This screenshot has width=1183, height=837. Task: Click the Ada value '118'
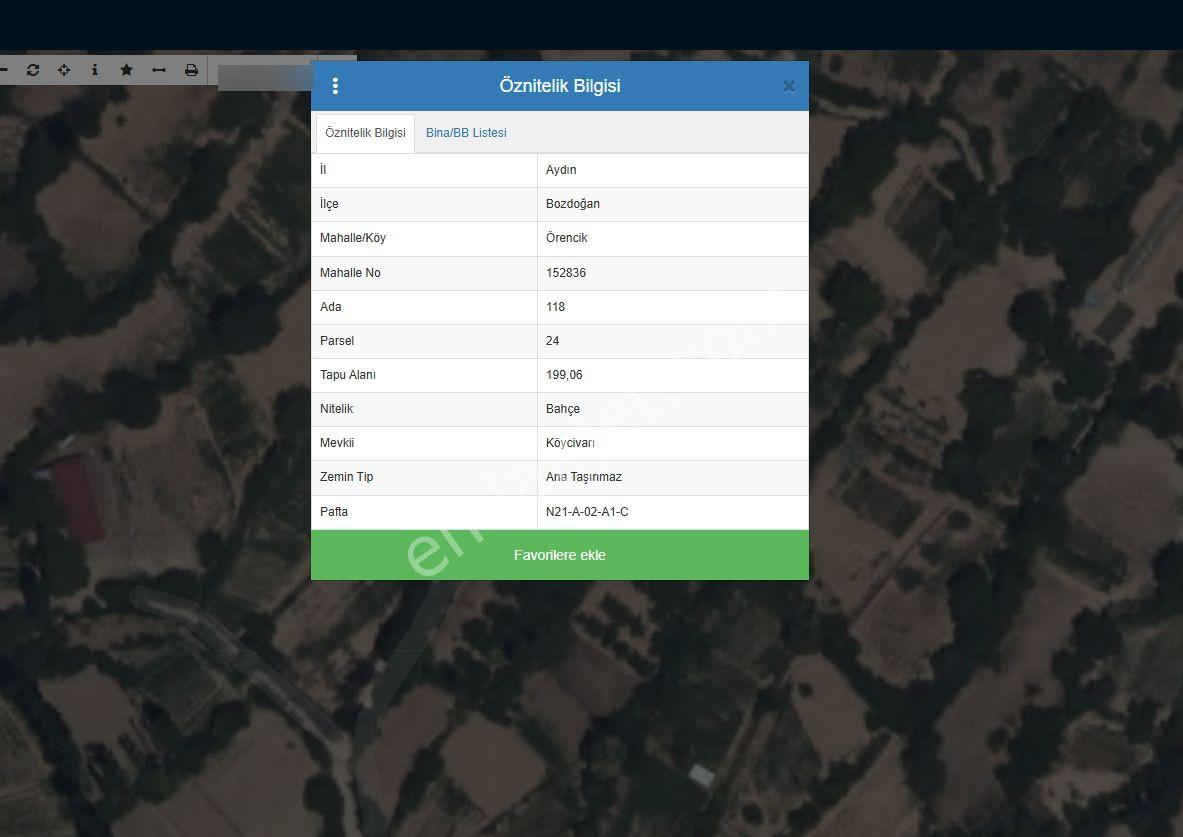click(555, 306)
